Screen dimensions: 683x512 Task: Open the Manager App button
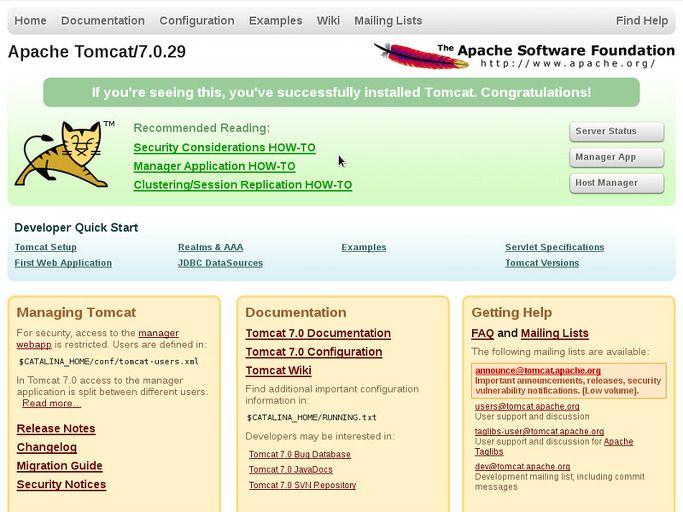[616, 157]
